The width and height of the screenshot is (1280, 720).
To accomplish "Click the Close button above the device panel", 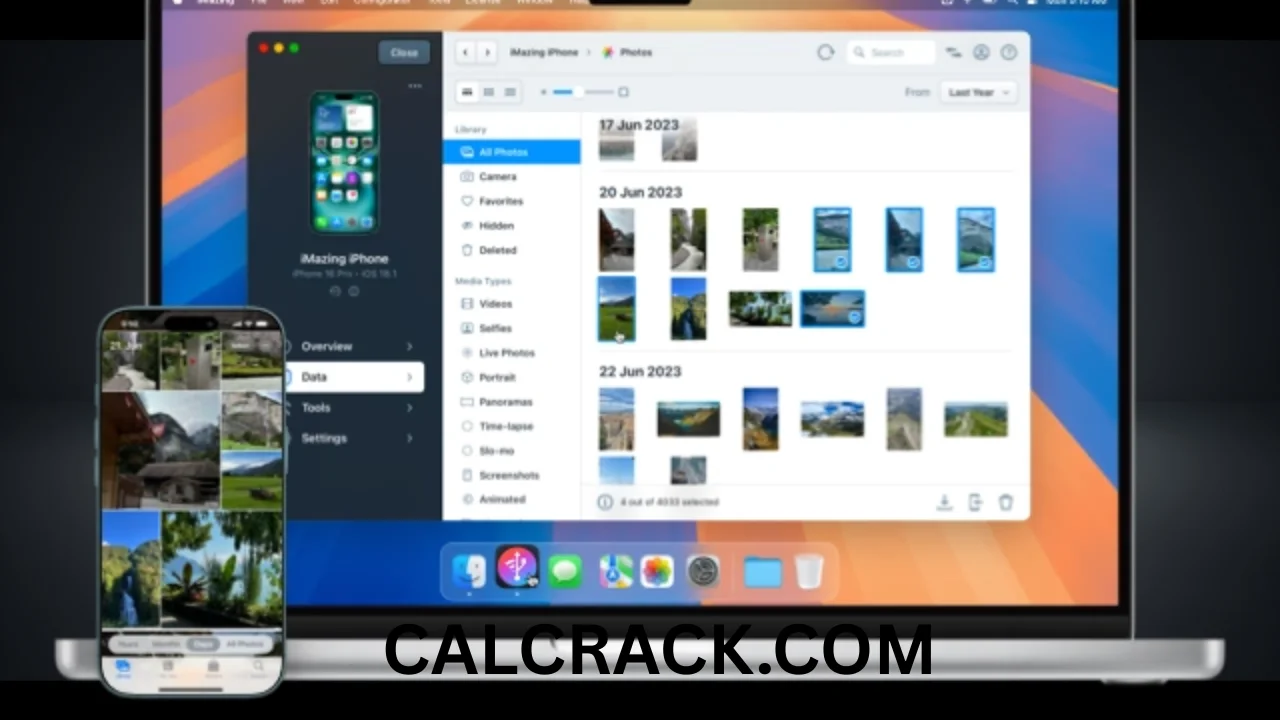I will tap(404, 52).
